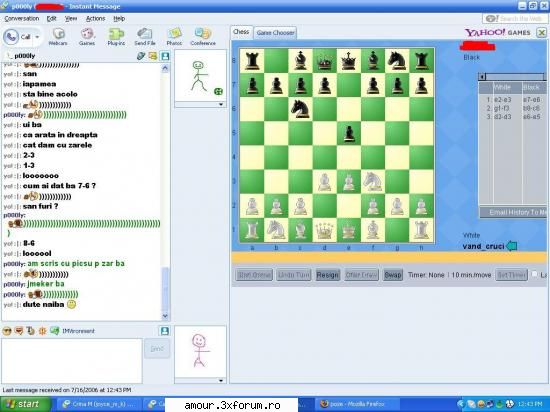Expand the Call button dropdown arrow

pyautogui.click(x=37, y=37)
